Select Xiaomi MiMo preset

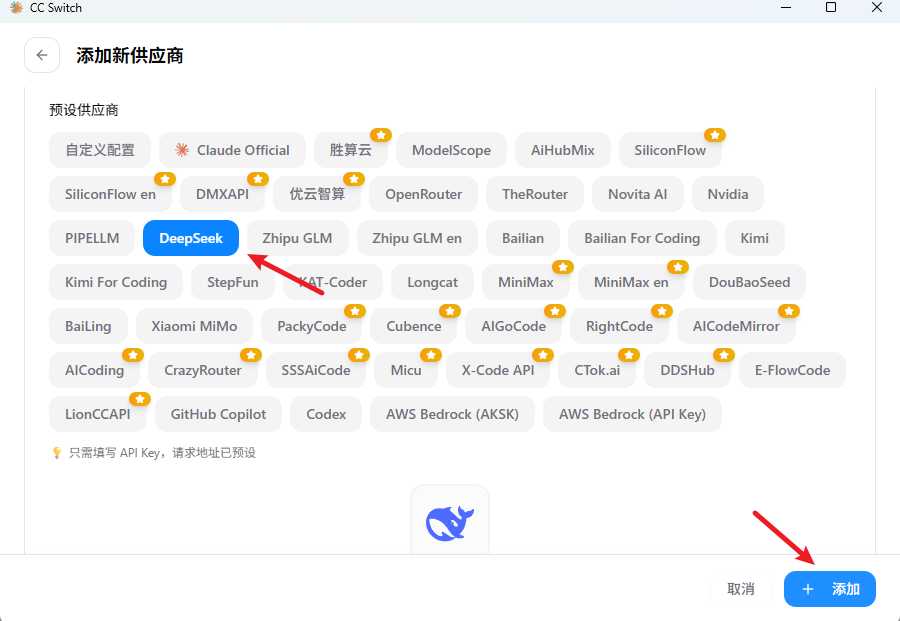[x=194, y=327]
